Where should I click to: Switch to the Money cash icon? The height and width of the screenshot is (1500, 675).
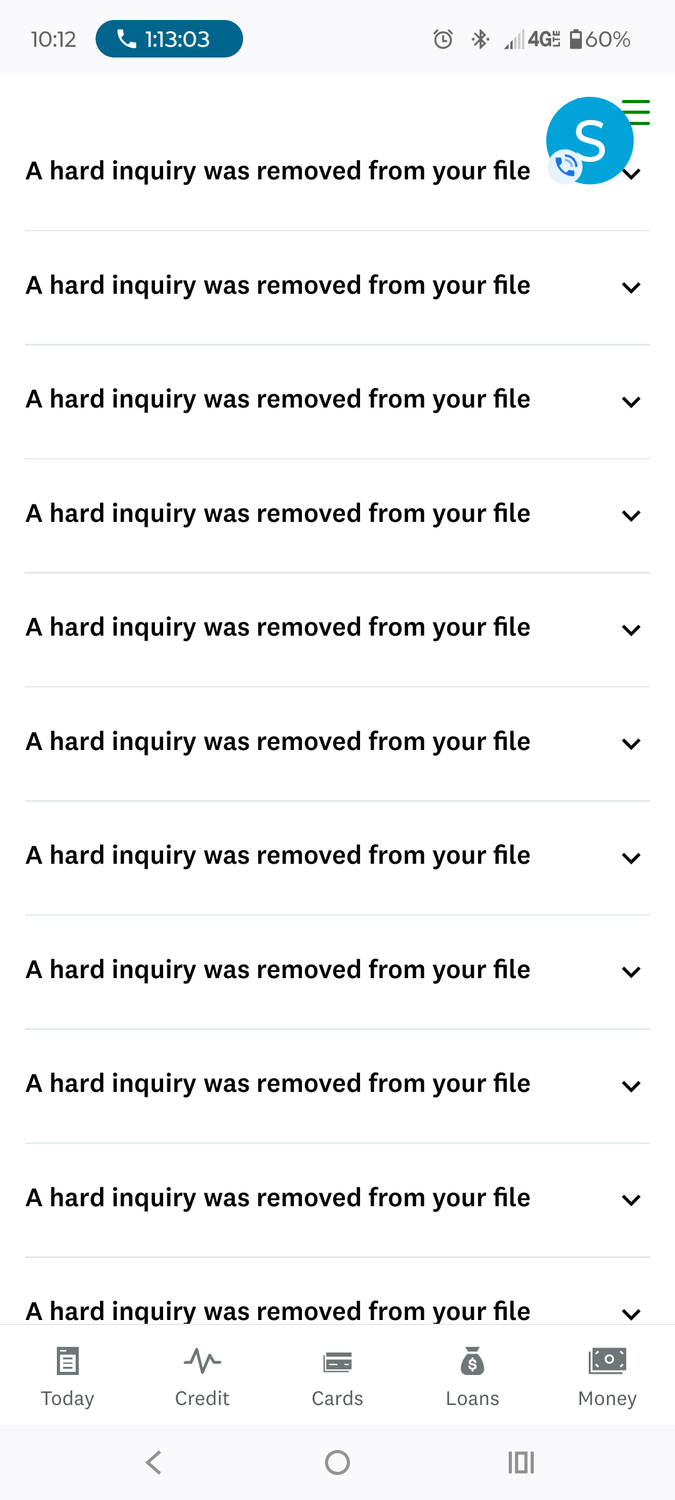point(607,1361)
